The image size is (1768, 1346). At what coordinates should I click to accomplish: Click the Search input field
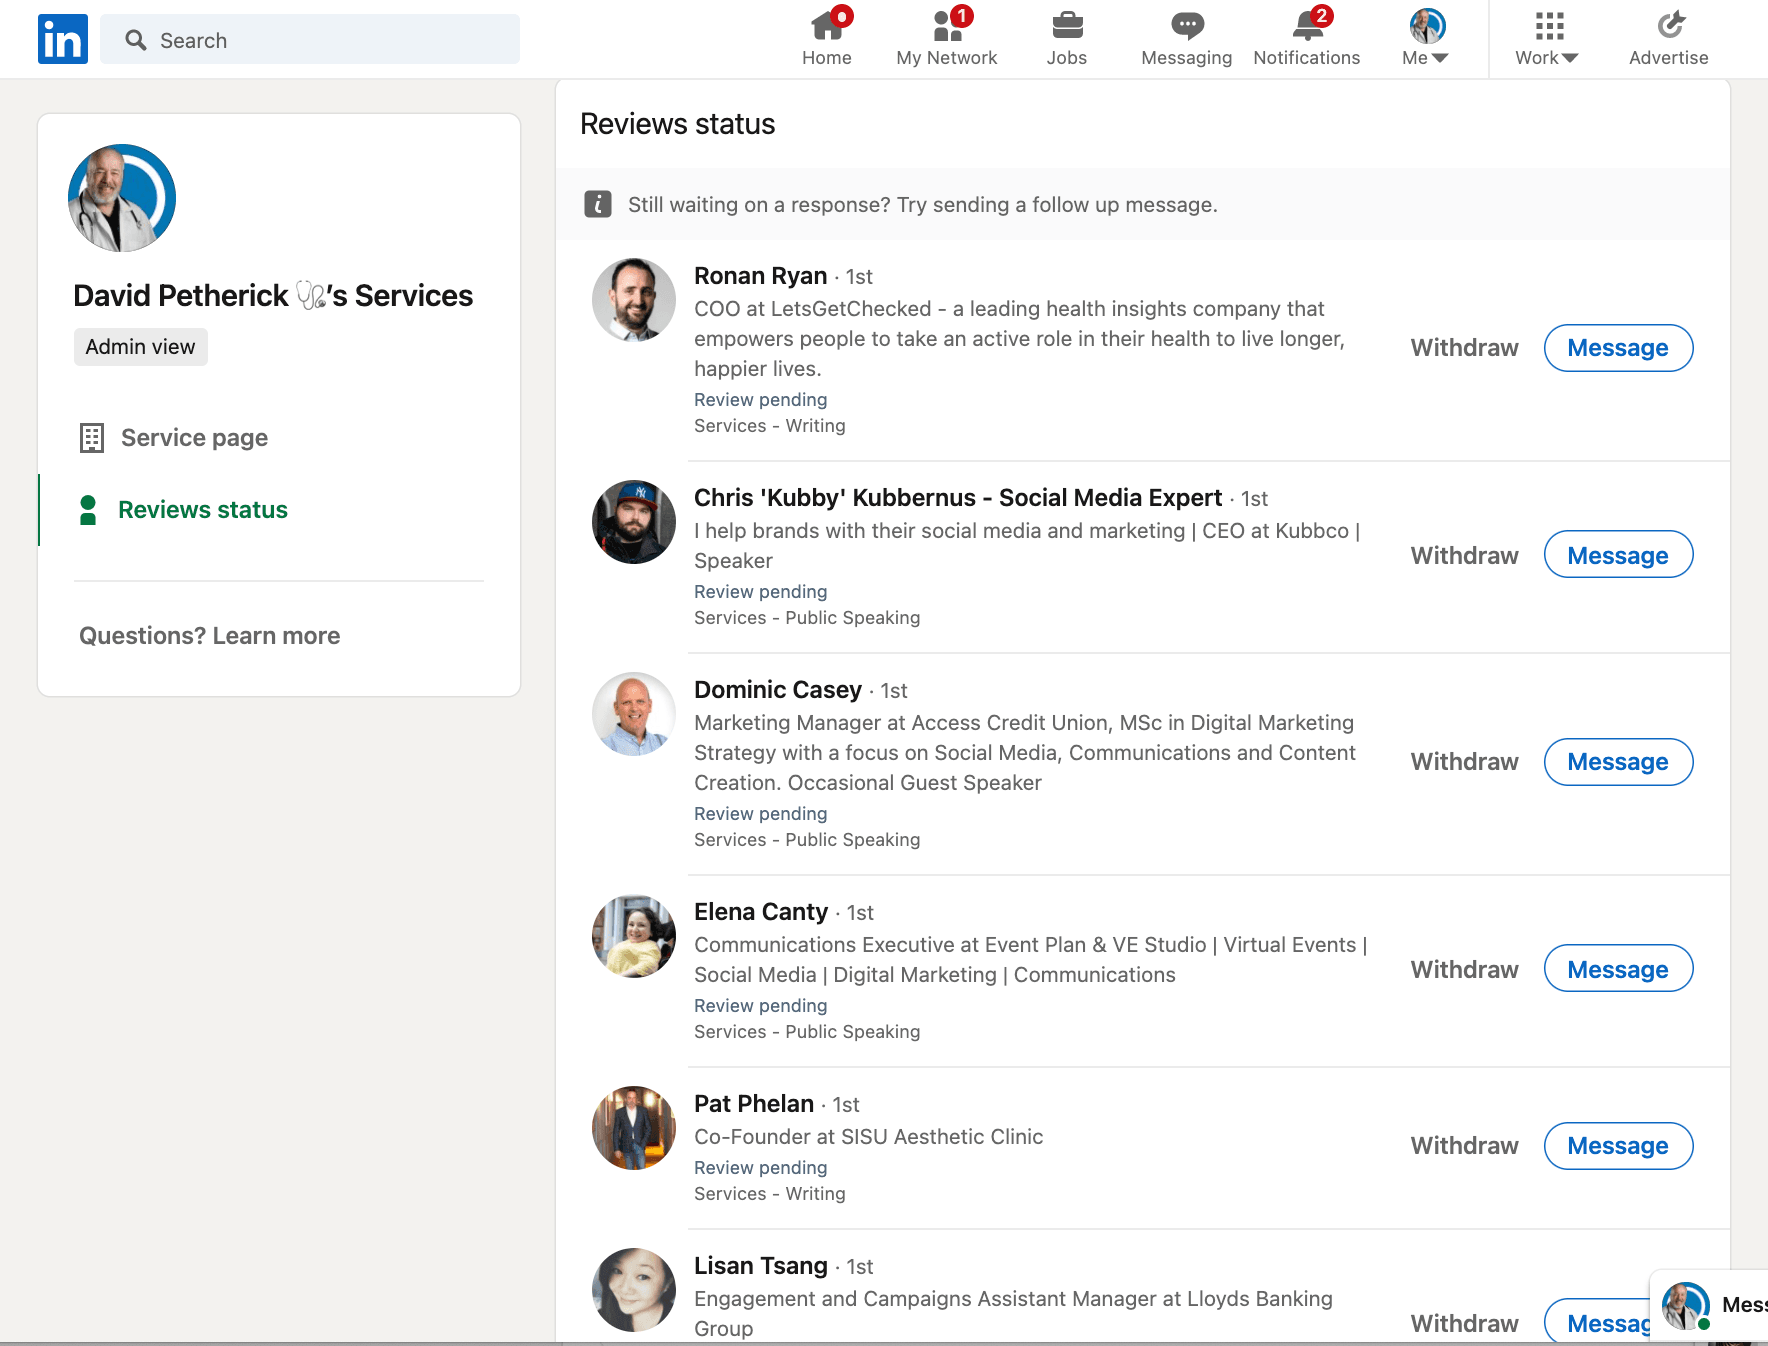[310, 40]
